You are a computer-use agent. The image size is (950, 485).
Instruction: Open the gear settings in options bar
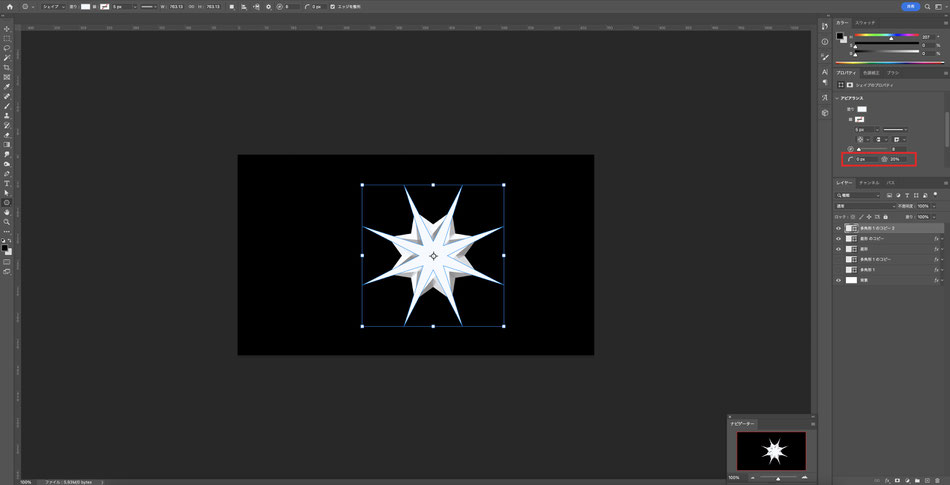click(x=268, y=6)
